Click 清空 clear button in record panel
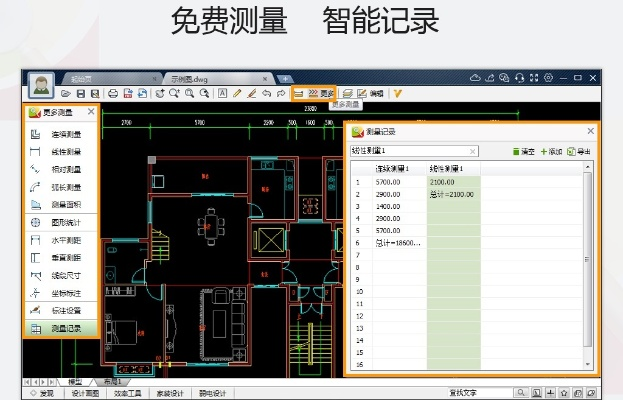 pyautogui.click(x=524, y=151)
